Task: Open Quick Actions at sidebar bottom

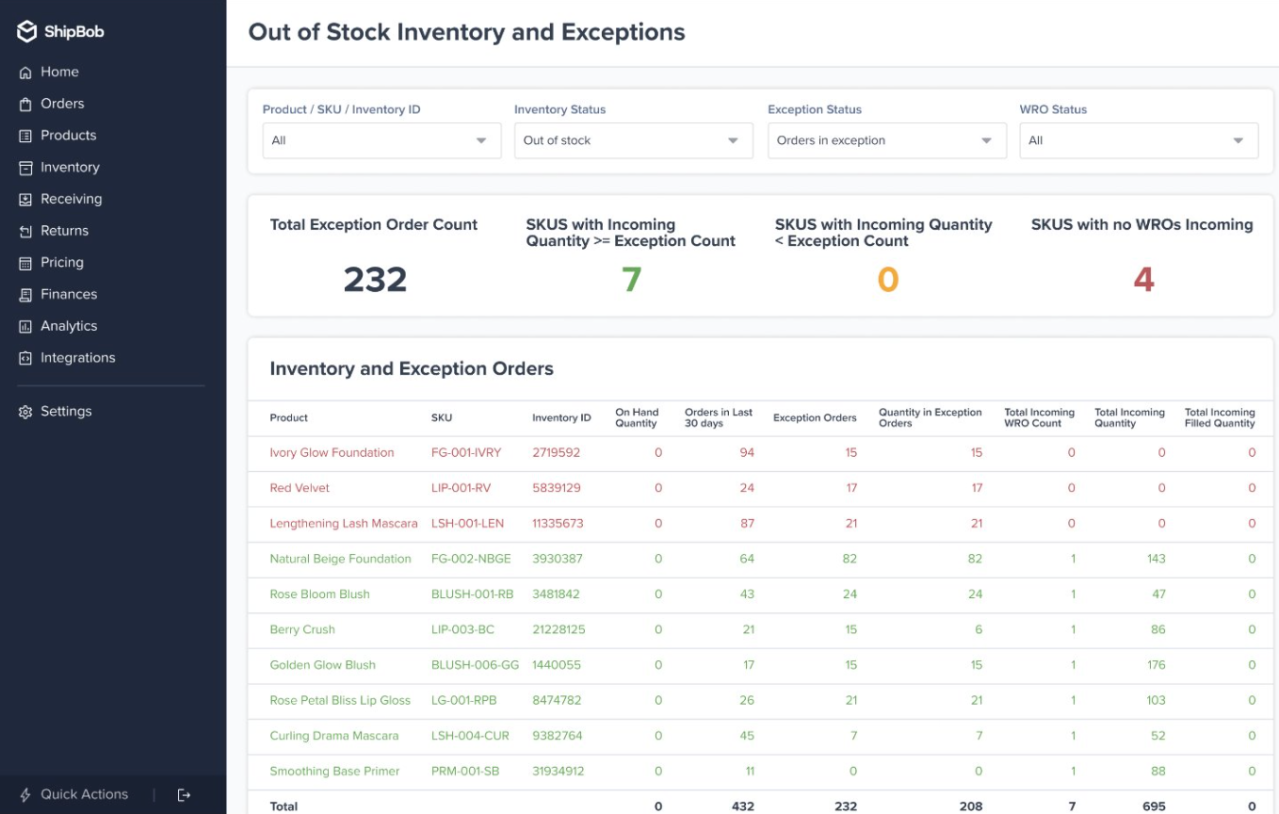Action: click(84, 795)
